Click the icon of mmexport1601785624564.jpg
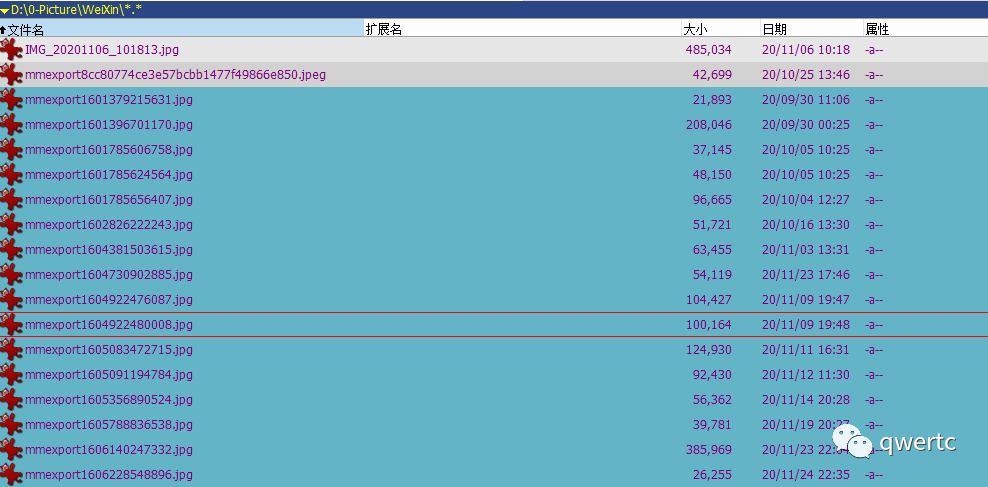The image size is (988, 487). point(11,175)
